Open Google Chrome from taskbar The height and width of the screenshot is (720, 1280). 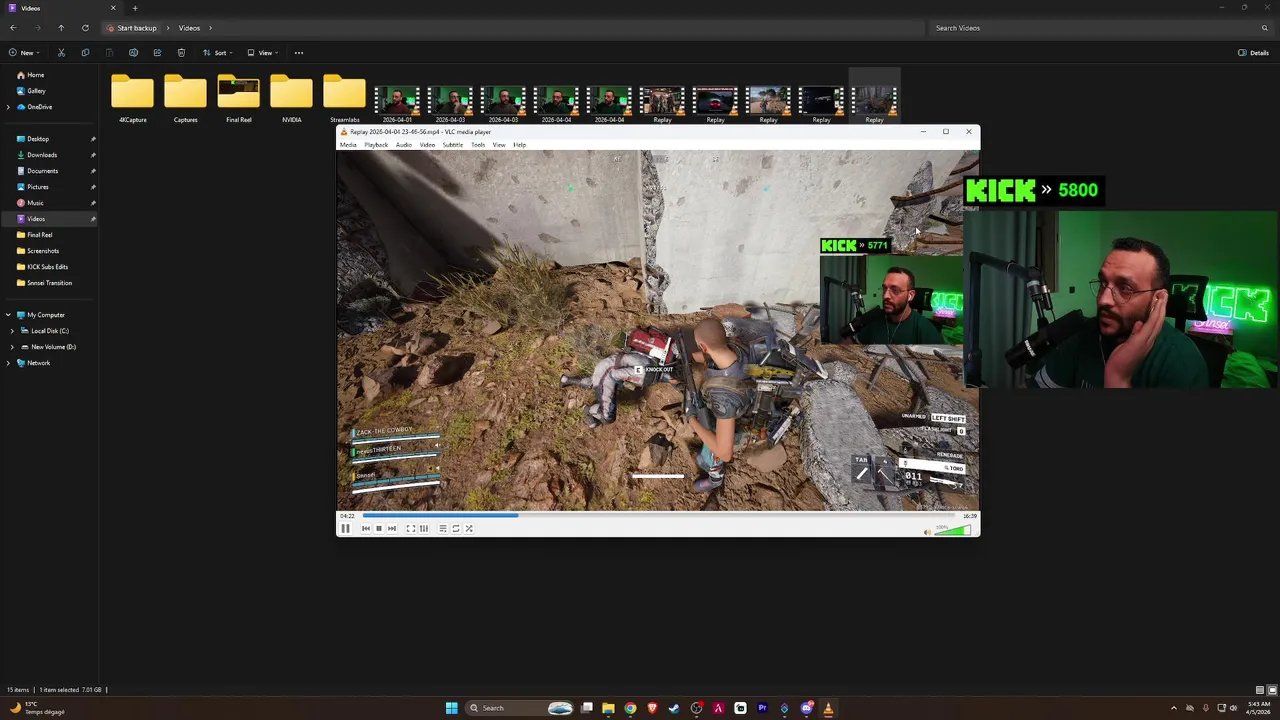[x=630, y=708]
